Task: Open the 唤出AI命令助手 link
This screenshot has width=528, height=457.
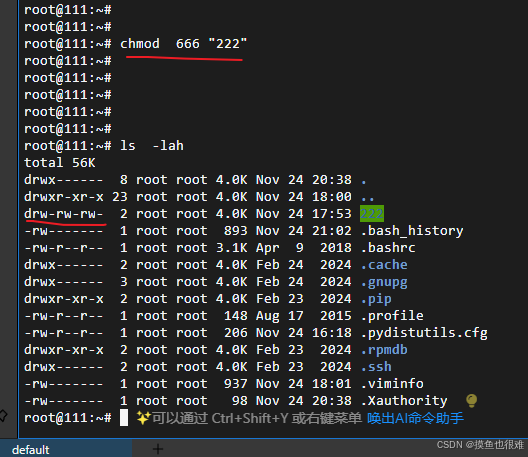Action: [x=415, y=418]
